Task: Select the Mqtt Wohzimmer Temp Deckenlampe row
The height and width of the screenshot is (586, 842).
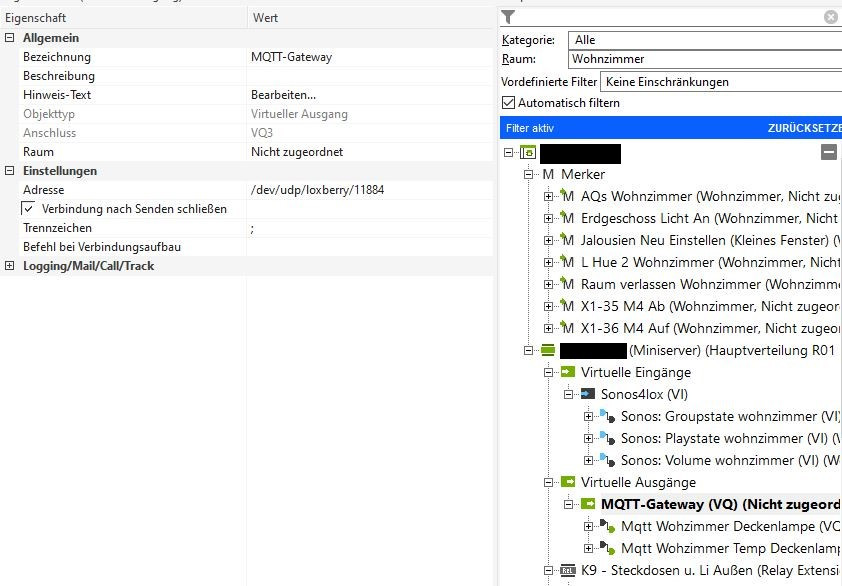Action: (x=730, y=548)
